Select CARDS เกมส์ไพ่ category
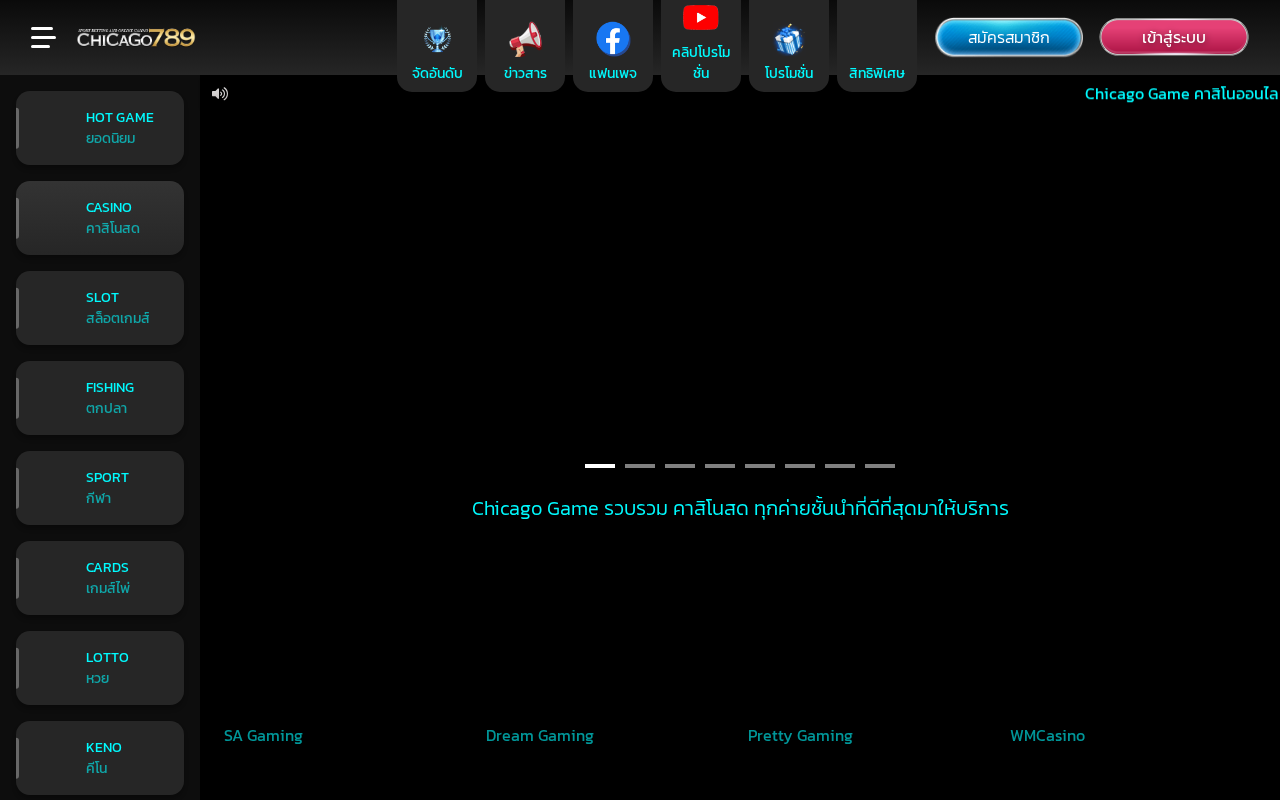Image resolution: width=1280 pixels, height=800 pixels. tap(100, 578)
